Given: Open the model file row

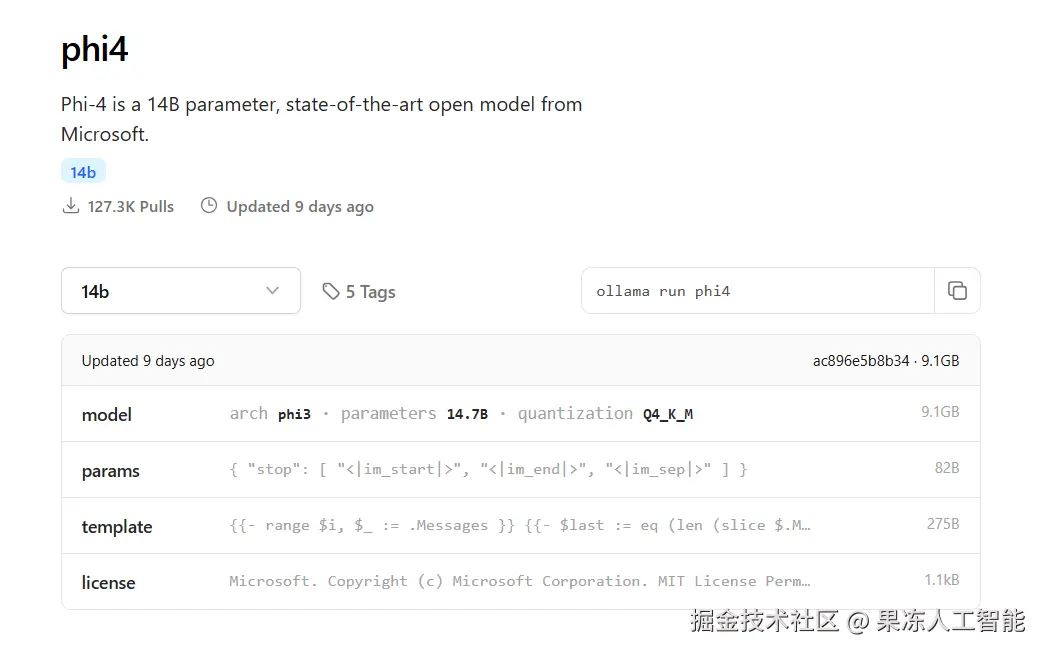Looking at the screenshot, I should [x=107, y=414].
